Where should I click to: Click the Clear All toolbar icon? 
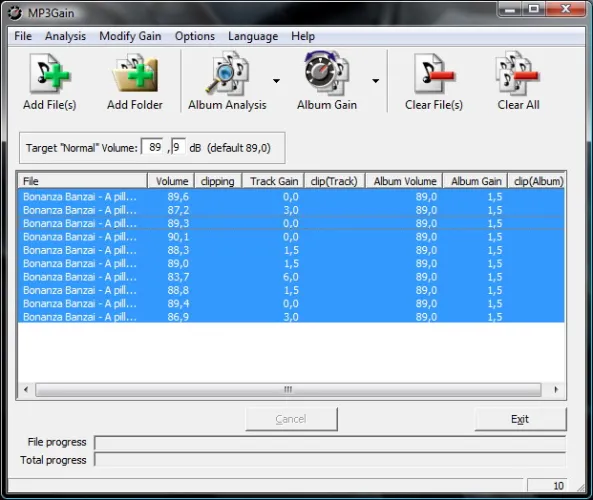pyautogui.click(x=518, y=81)
